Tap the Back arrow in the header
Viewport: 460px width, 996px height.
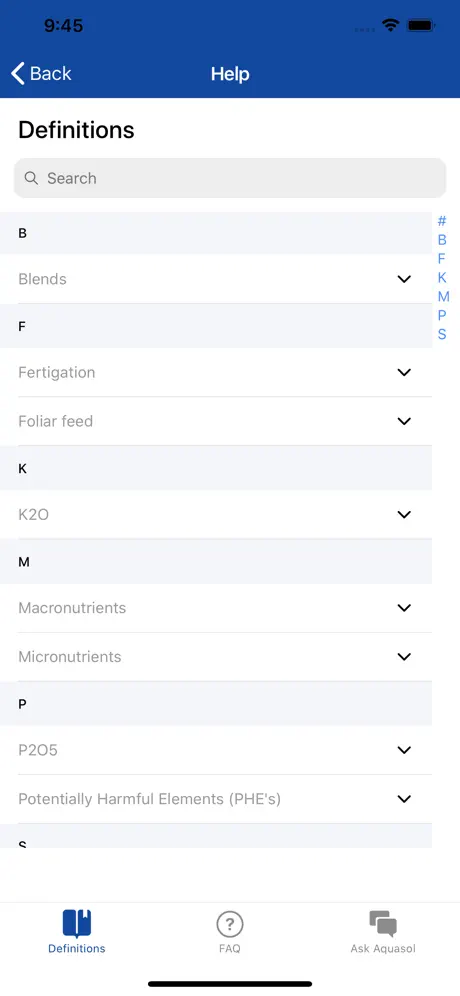[x=18, y=74]
